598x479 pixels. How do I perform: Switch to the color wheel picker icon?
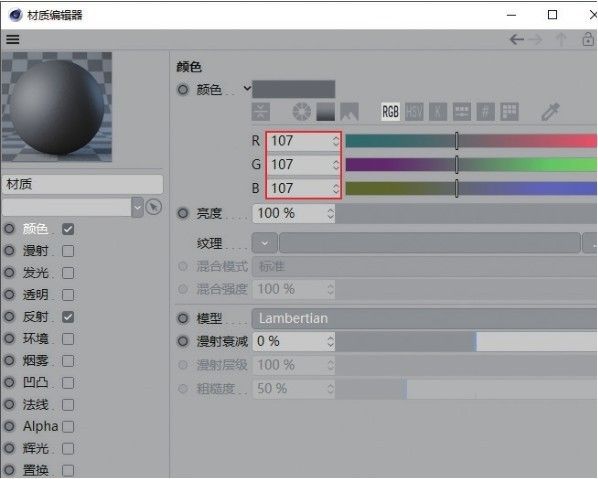[302, 112]
